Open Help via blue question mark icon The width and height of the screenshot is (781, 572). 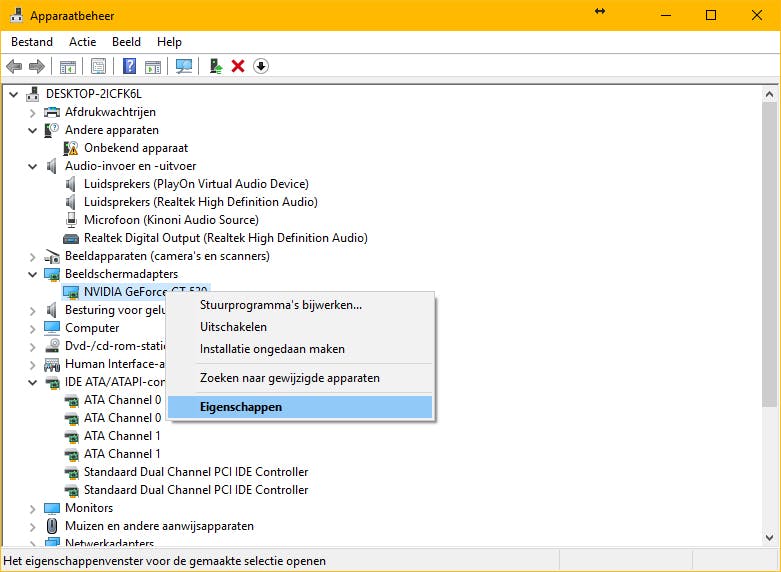click(130, 66)
